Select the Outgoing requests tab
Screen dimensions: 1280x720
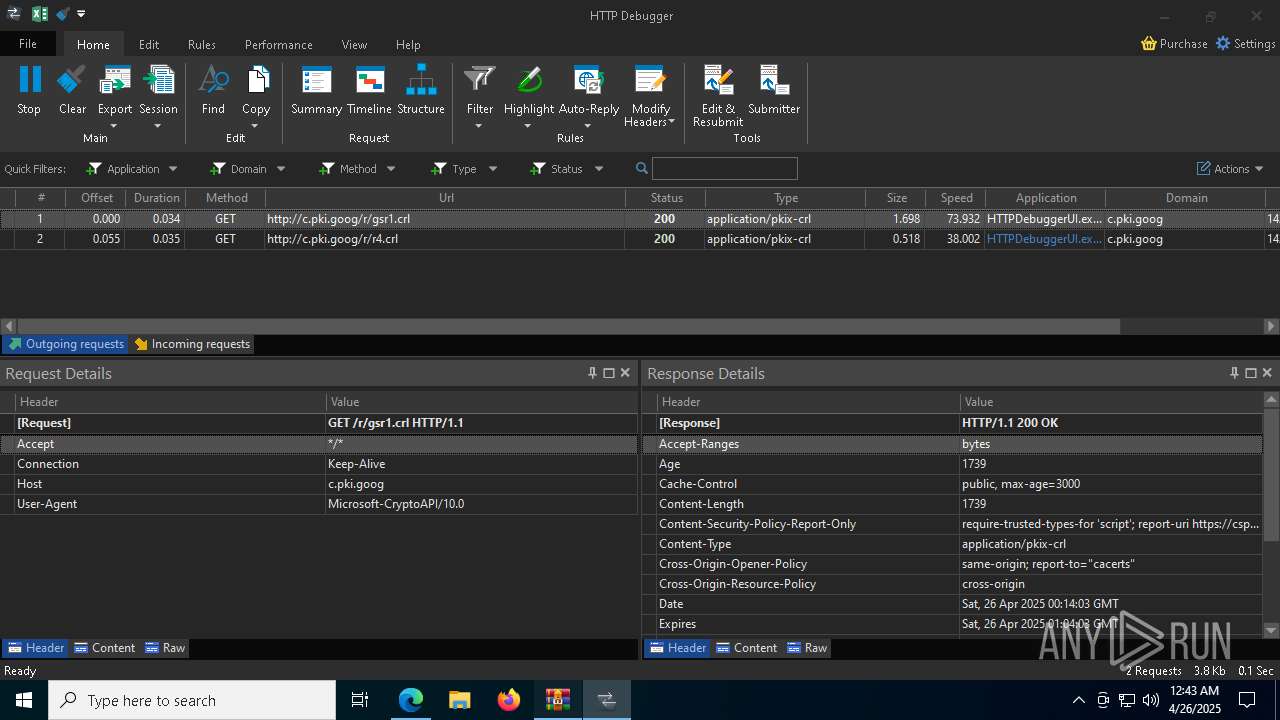pyautogui.click(x=66, y=344)
